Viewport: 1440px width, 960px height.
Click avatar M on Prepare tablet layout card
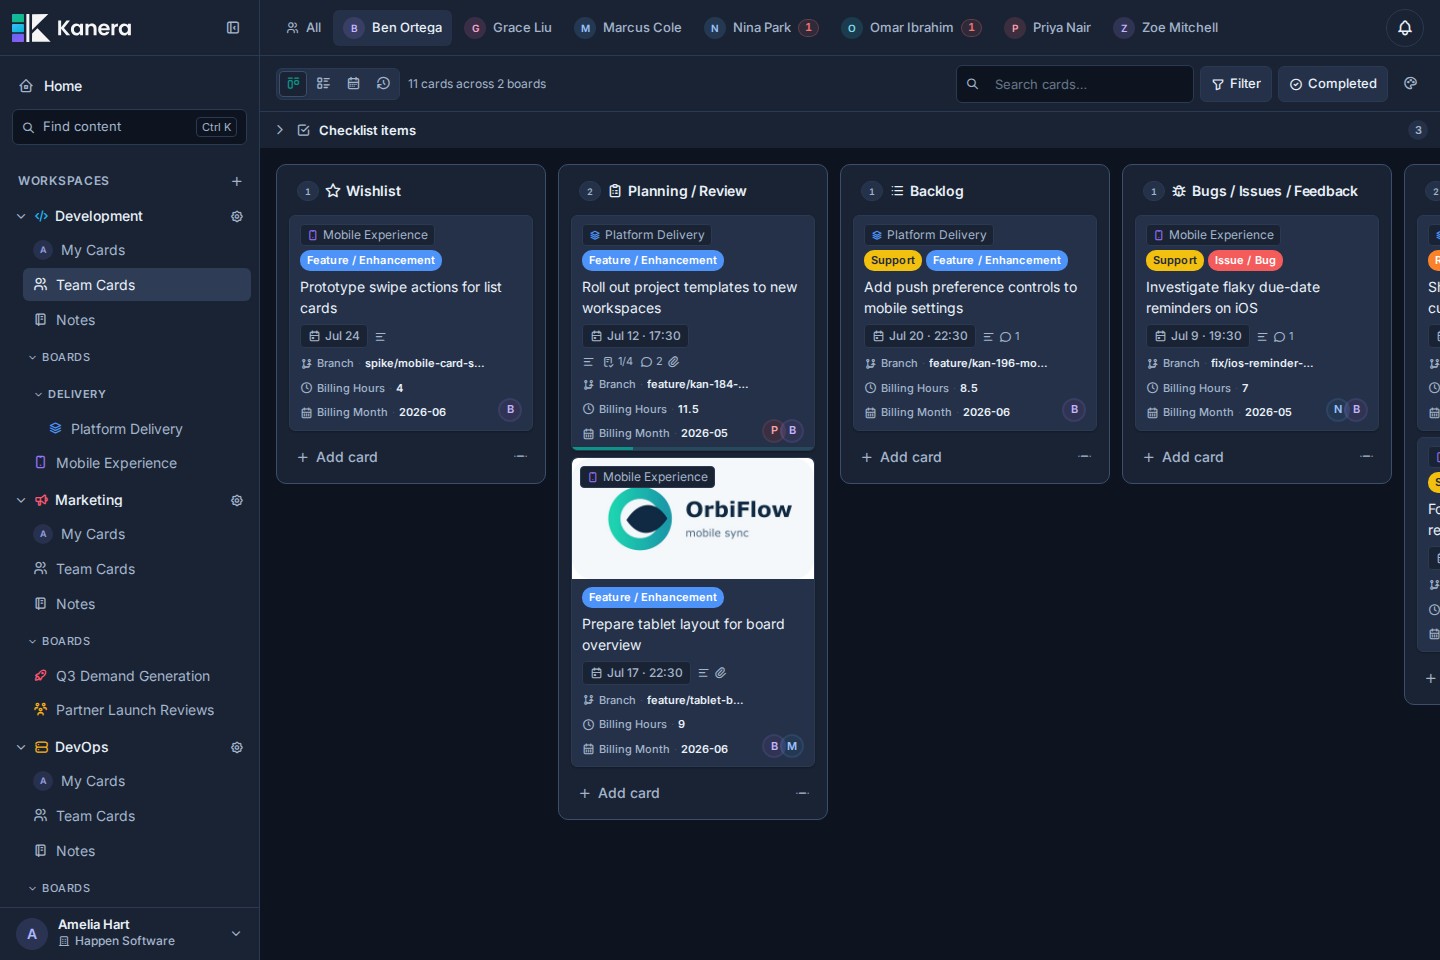(792, 747)
